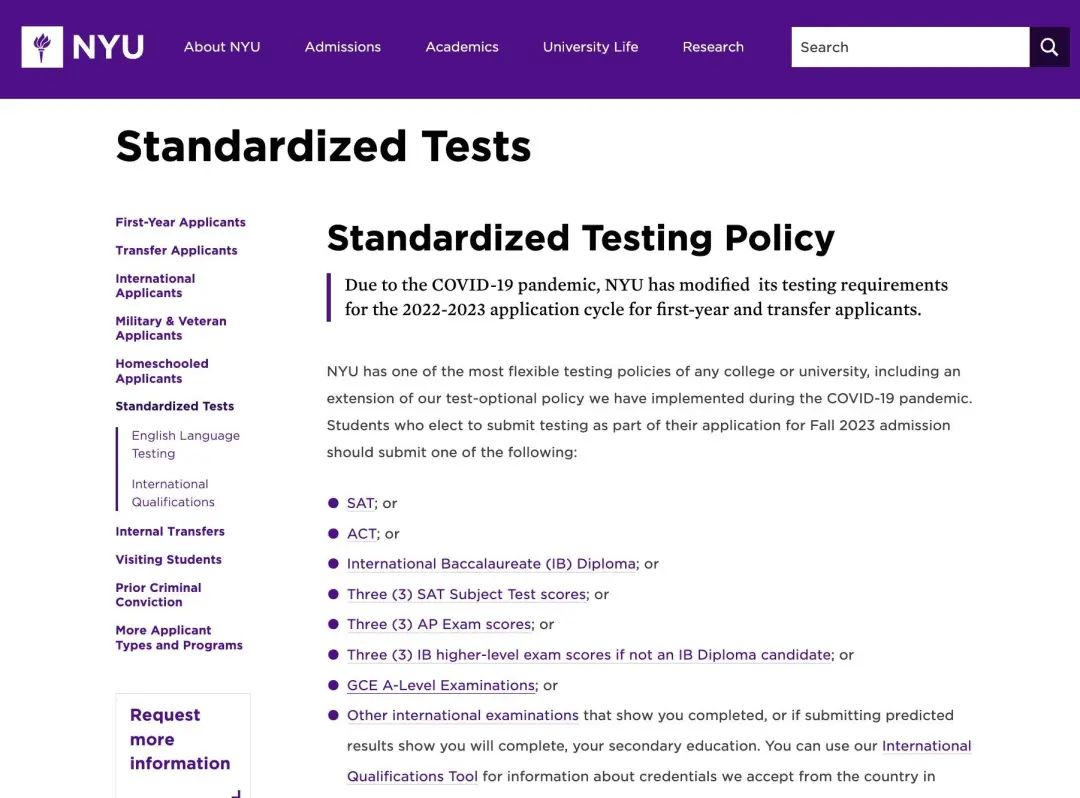Open the SAT link
The width and height of the screenshot is (1080, 798).
[360, 503]
